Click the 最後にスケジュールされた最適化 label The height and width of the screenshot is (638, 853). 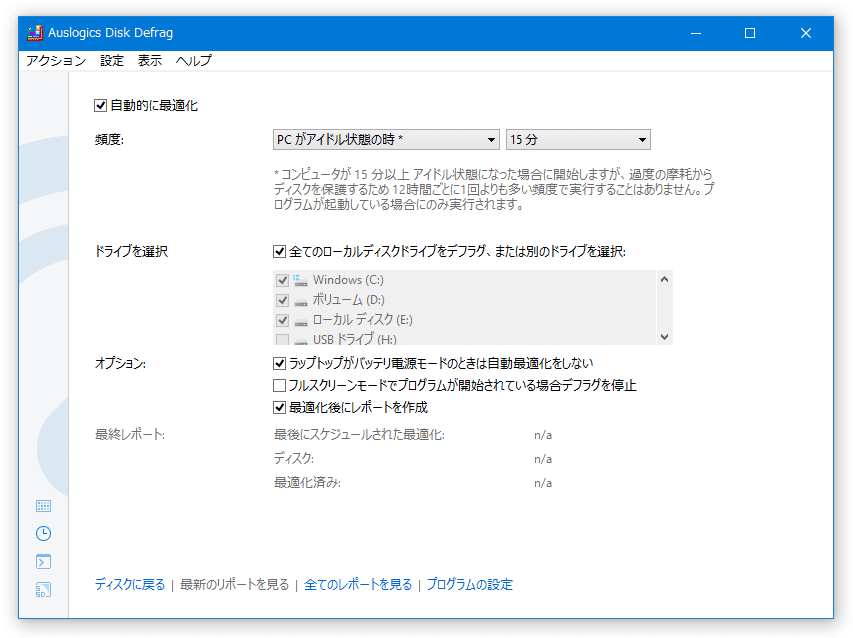pos(359,435)
